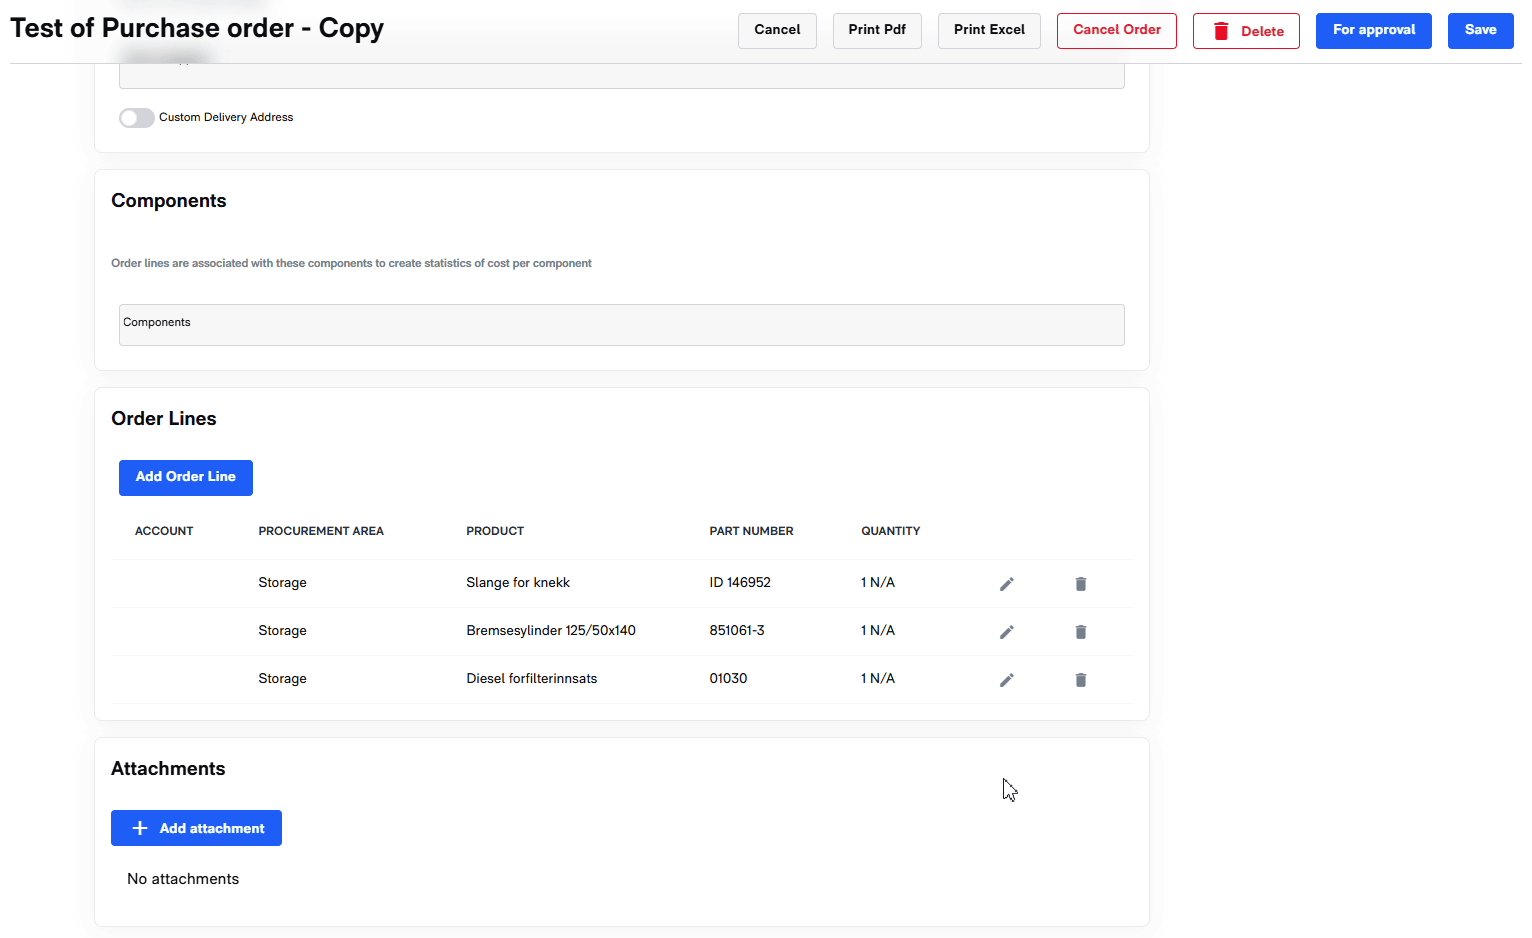1532x938 pixels.
Task: Click part number 01030
Action: pos(728,679)
